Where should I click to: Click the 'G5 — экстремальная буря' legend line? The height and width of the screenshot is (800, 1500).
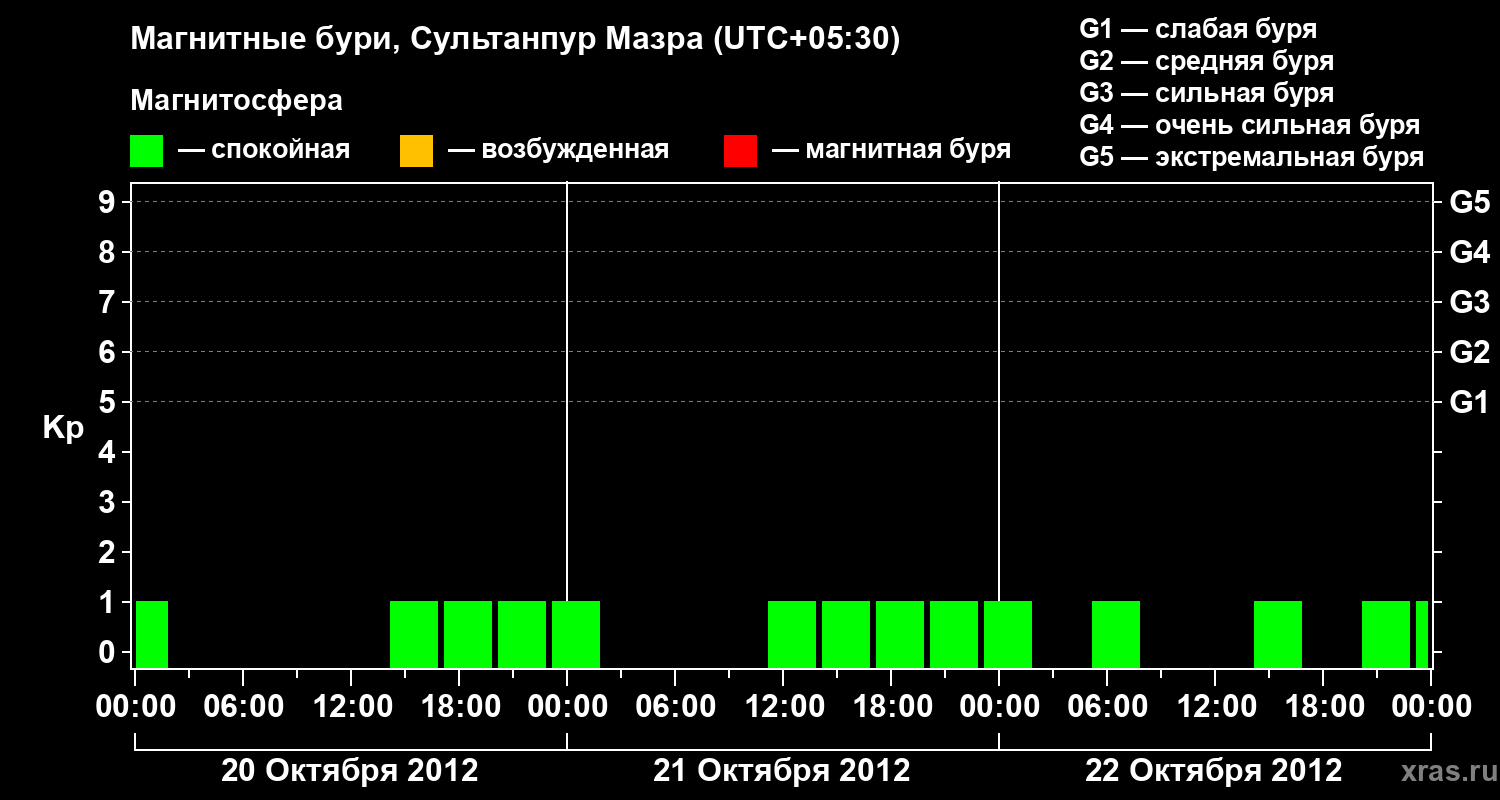1252,157
